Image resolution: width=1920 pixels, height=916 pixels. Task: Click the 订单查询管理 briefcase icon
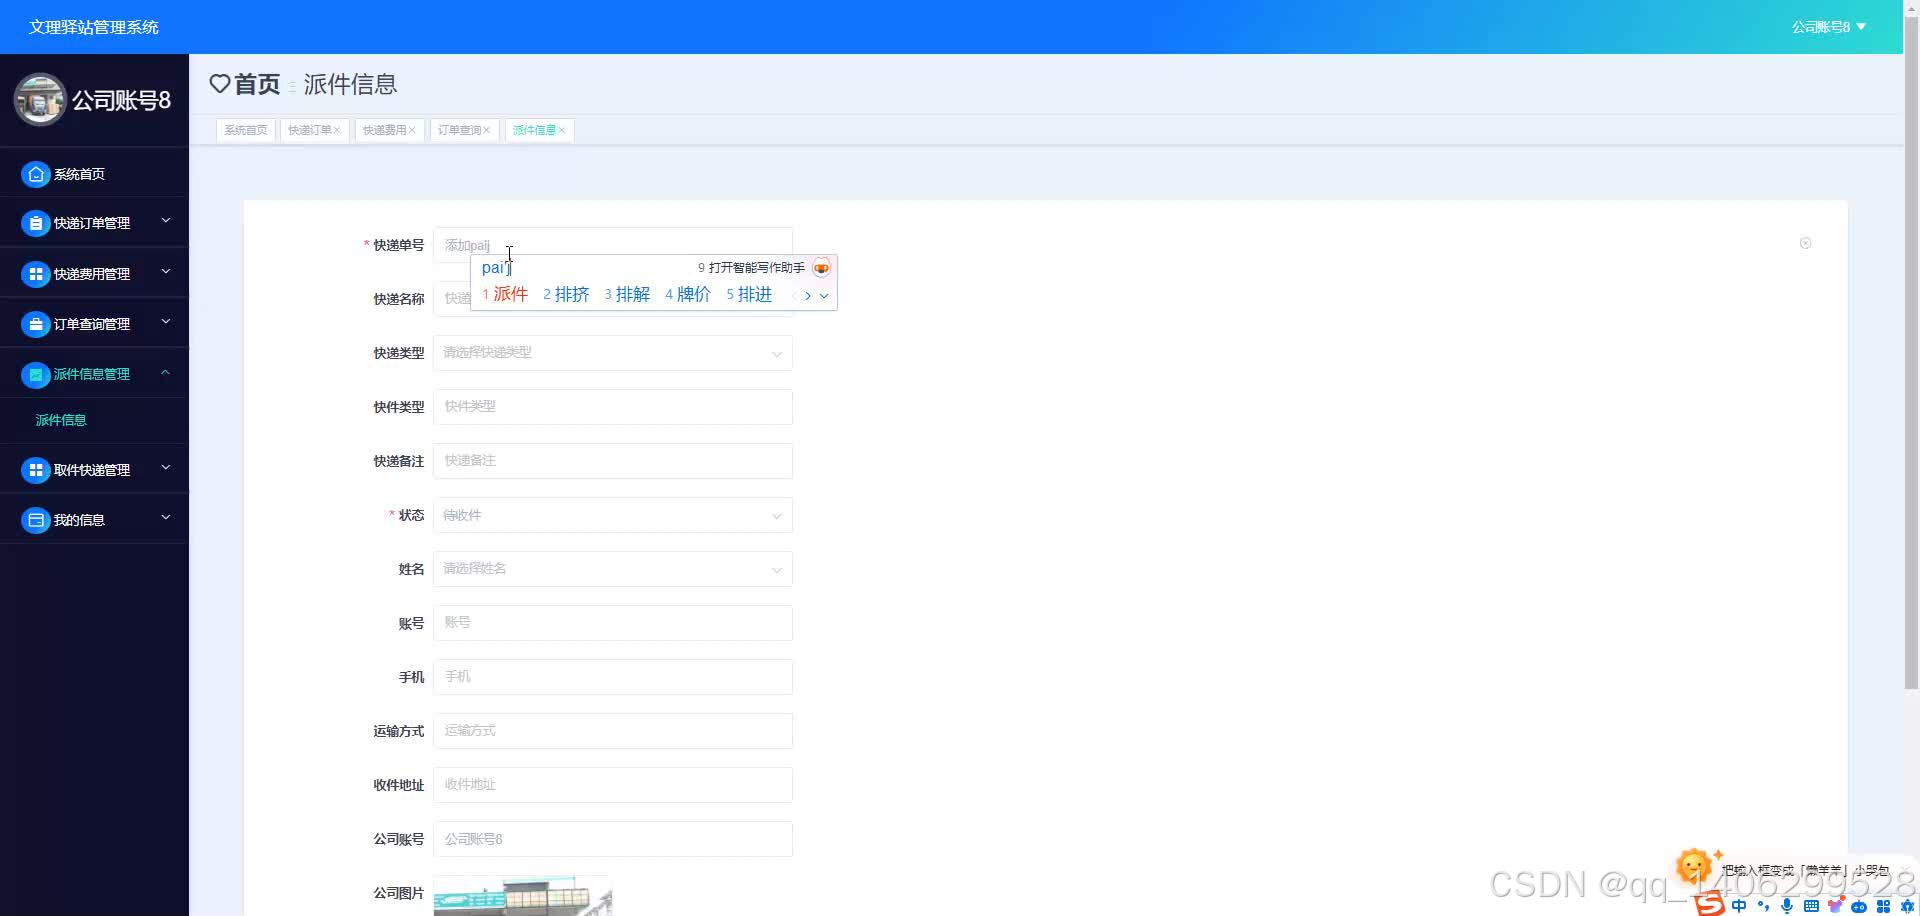pos(36,324)
